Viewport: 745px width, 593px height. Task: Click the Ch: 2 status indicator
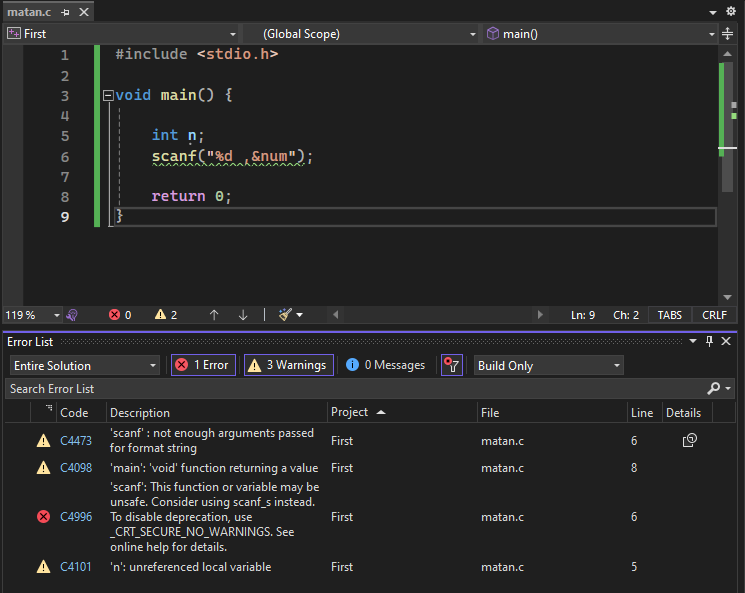[x=626, y=315]
